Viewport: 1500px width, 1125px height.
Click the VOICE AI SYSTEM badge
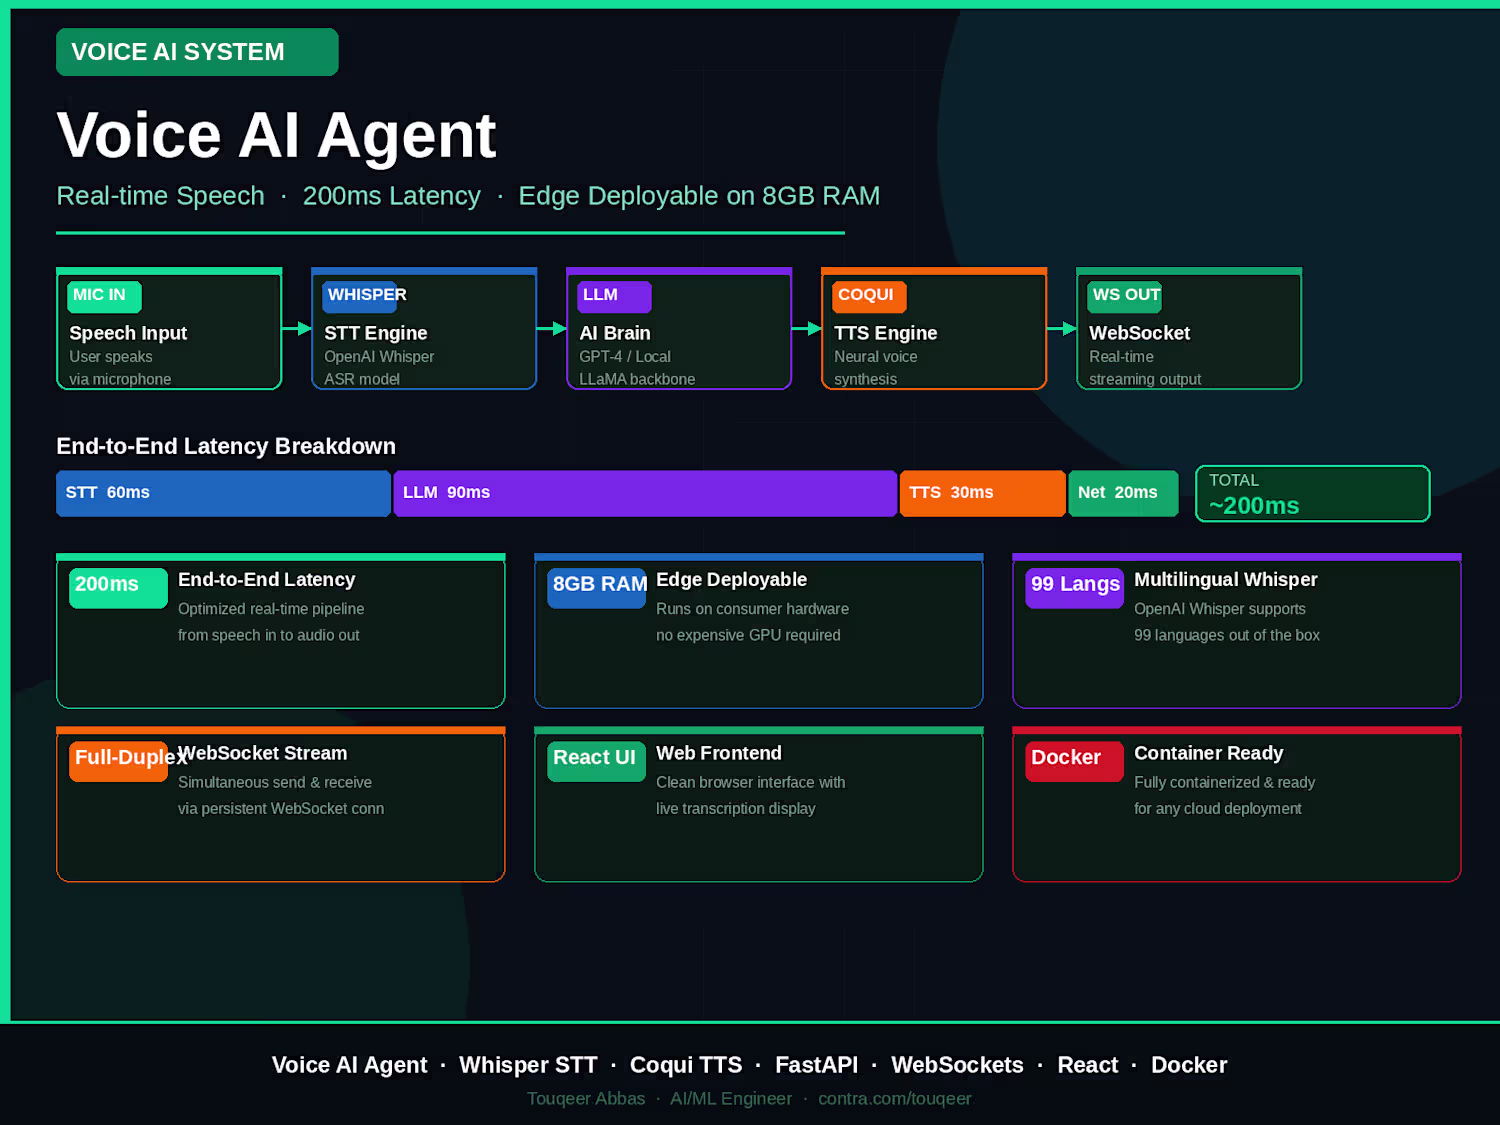[197, 52]
